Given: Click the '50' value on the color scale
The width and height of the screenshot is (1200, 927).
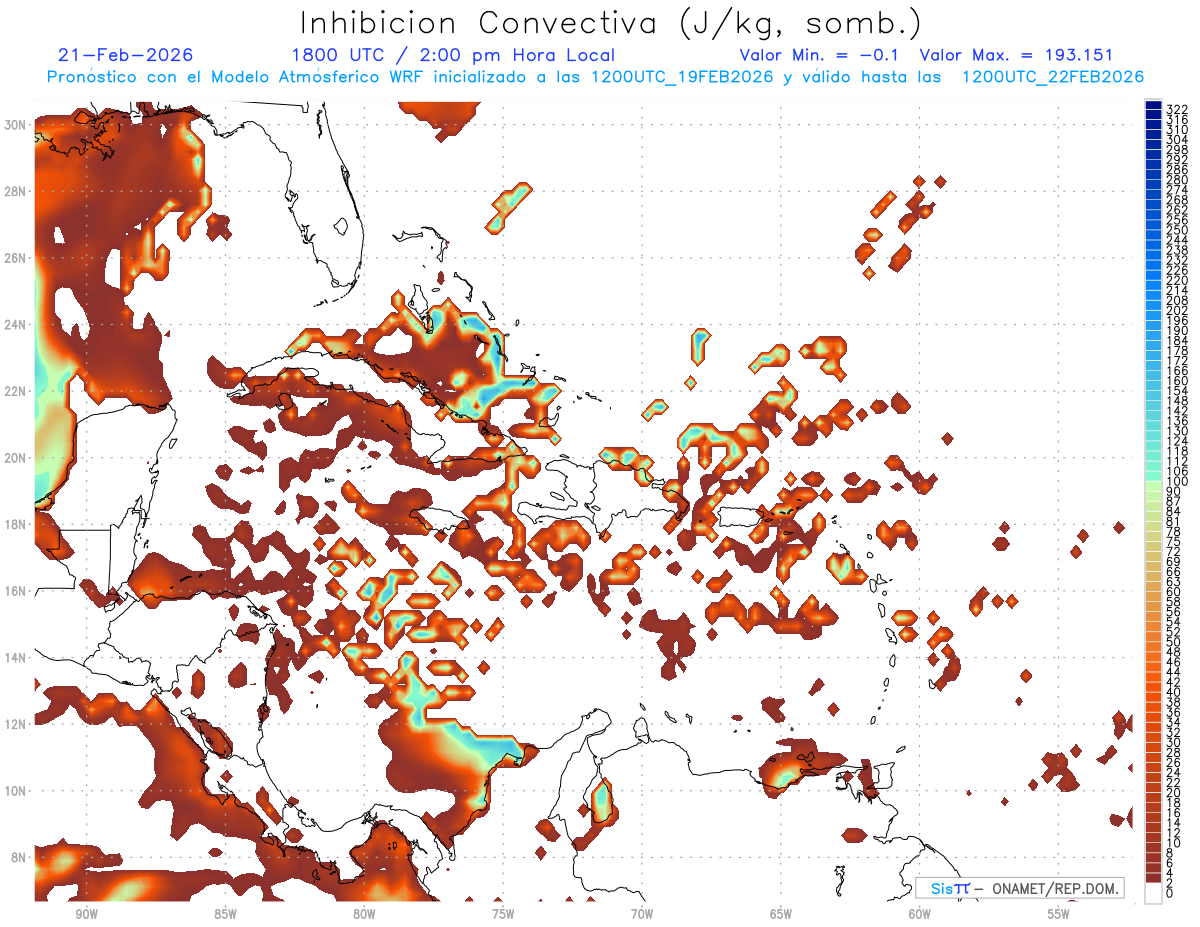Looking at the screenshot, I should [1173, 642].
